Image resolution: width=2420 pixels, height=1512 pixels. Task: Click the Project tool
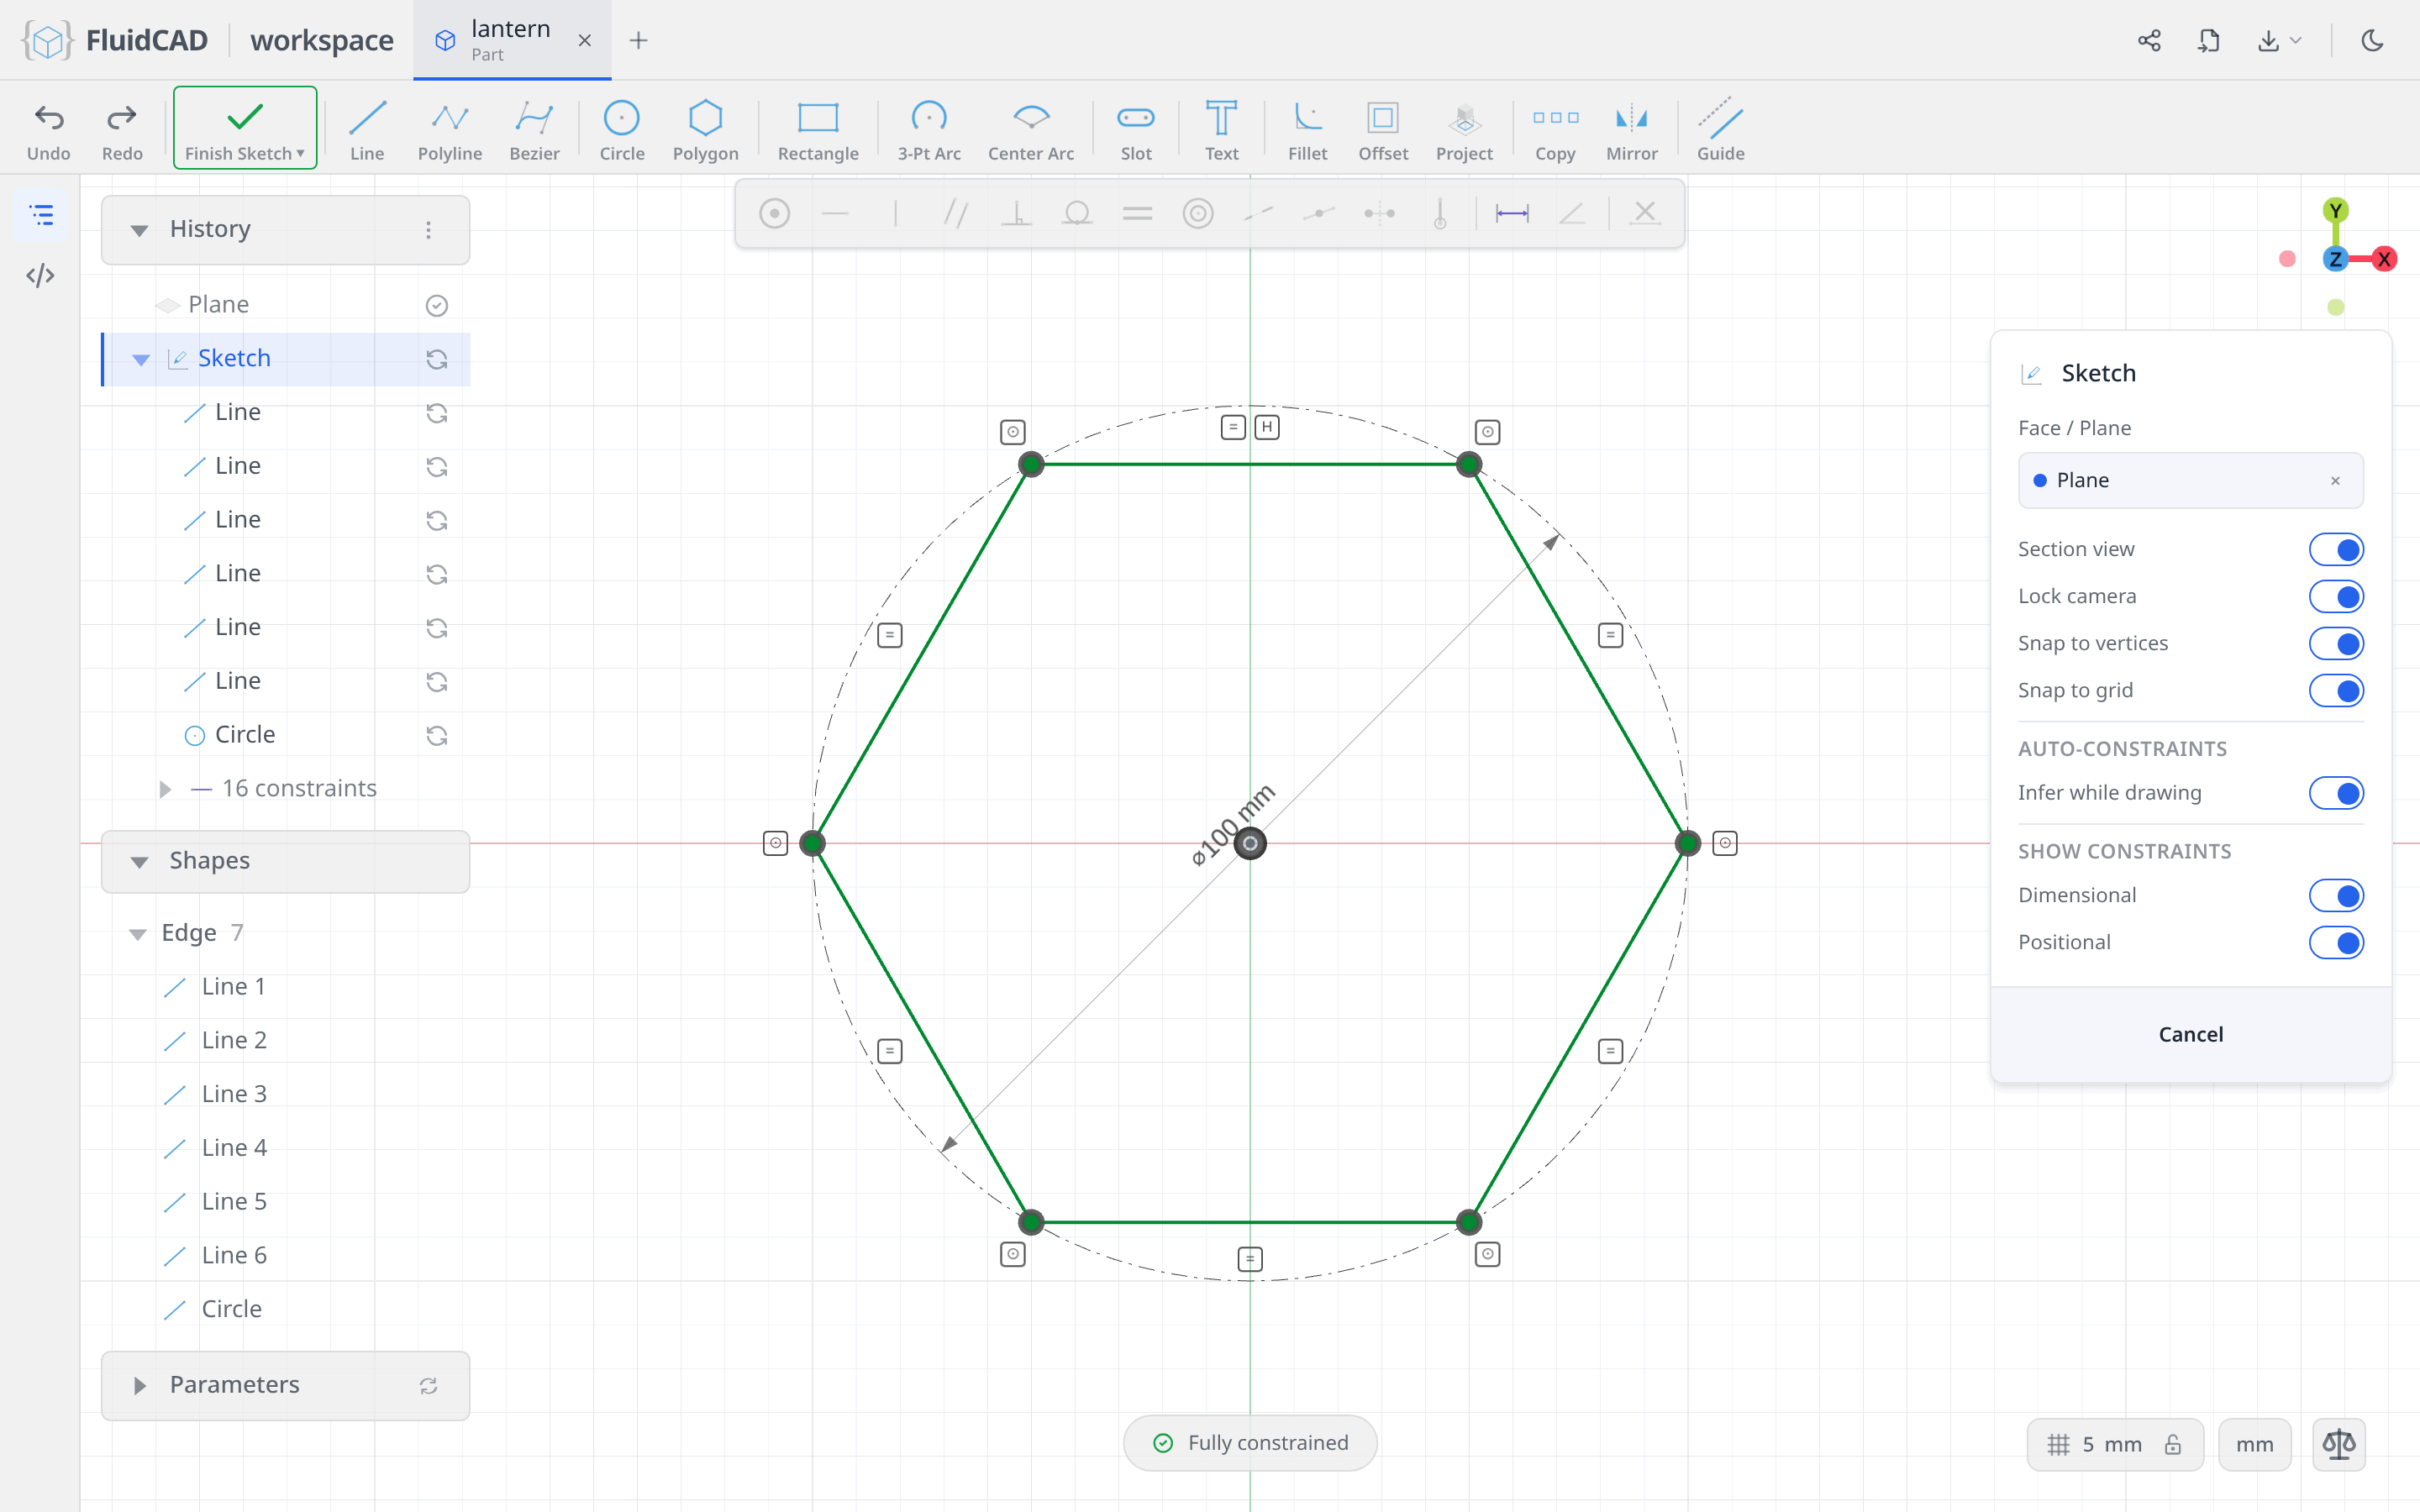point(1464,130)
